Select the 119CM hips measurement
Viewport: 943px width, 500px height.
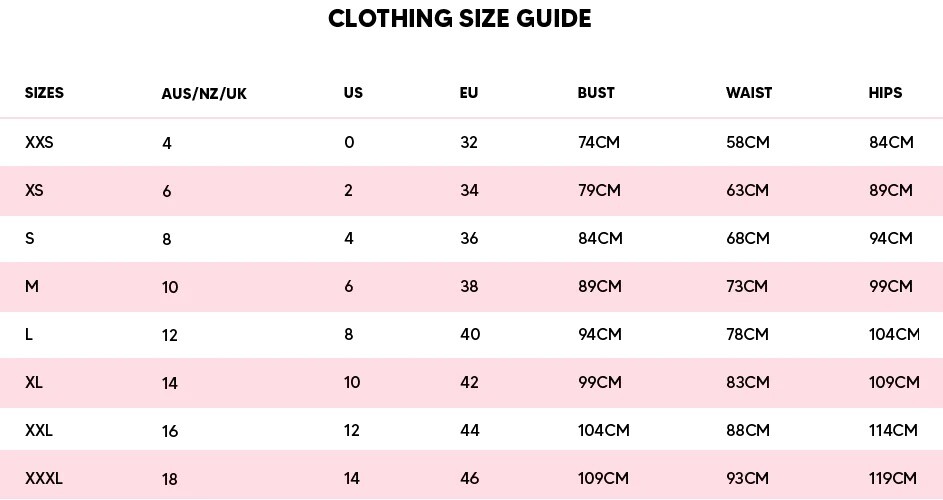coord(892,478)
